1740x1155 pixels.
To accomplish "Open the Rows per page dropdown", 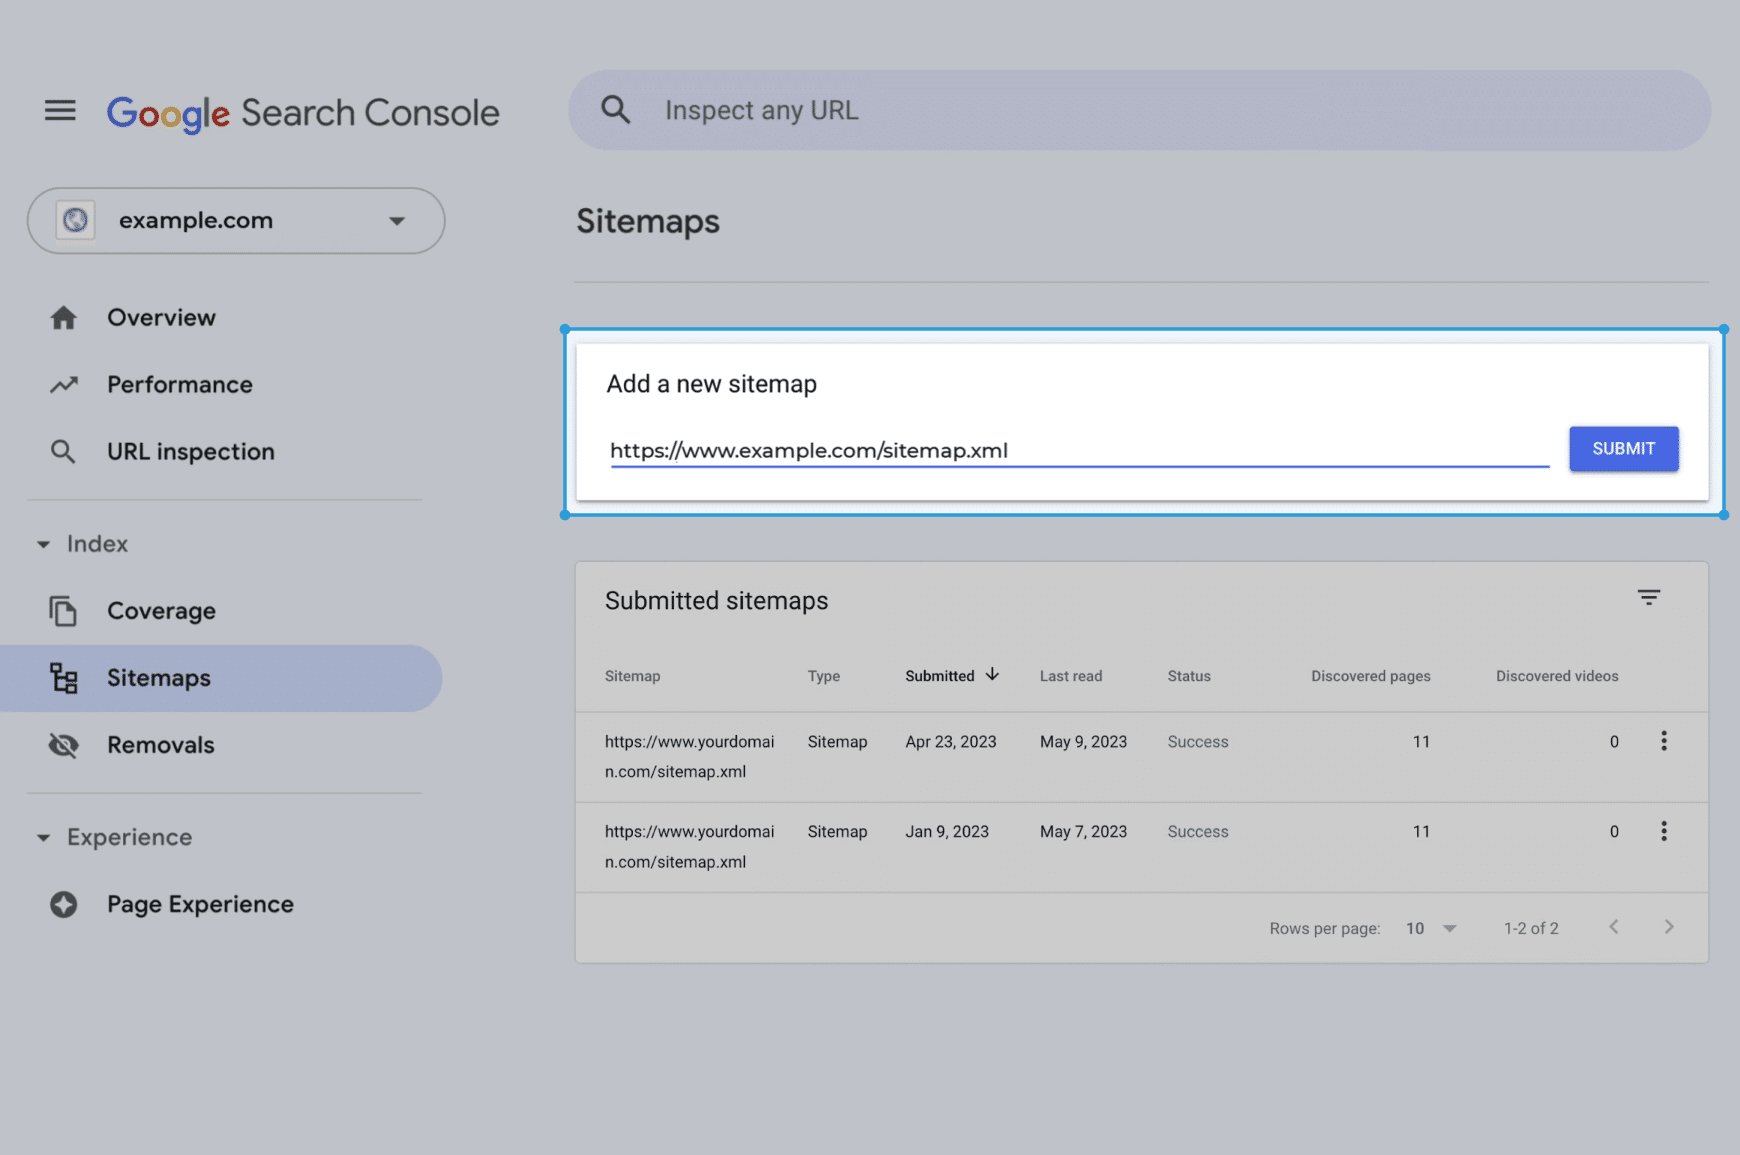I will (x=1431, y=928).
